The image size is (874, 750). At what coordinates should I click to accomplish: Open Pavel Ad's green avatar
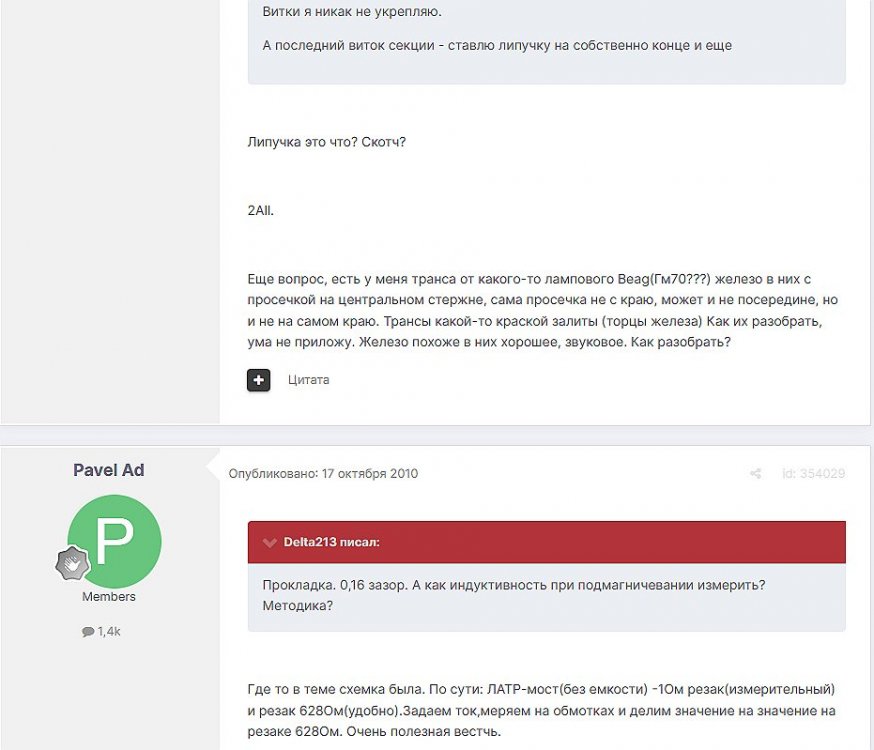[x=114, y=541]
